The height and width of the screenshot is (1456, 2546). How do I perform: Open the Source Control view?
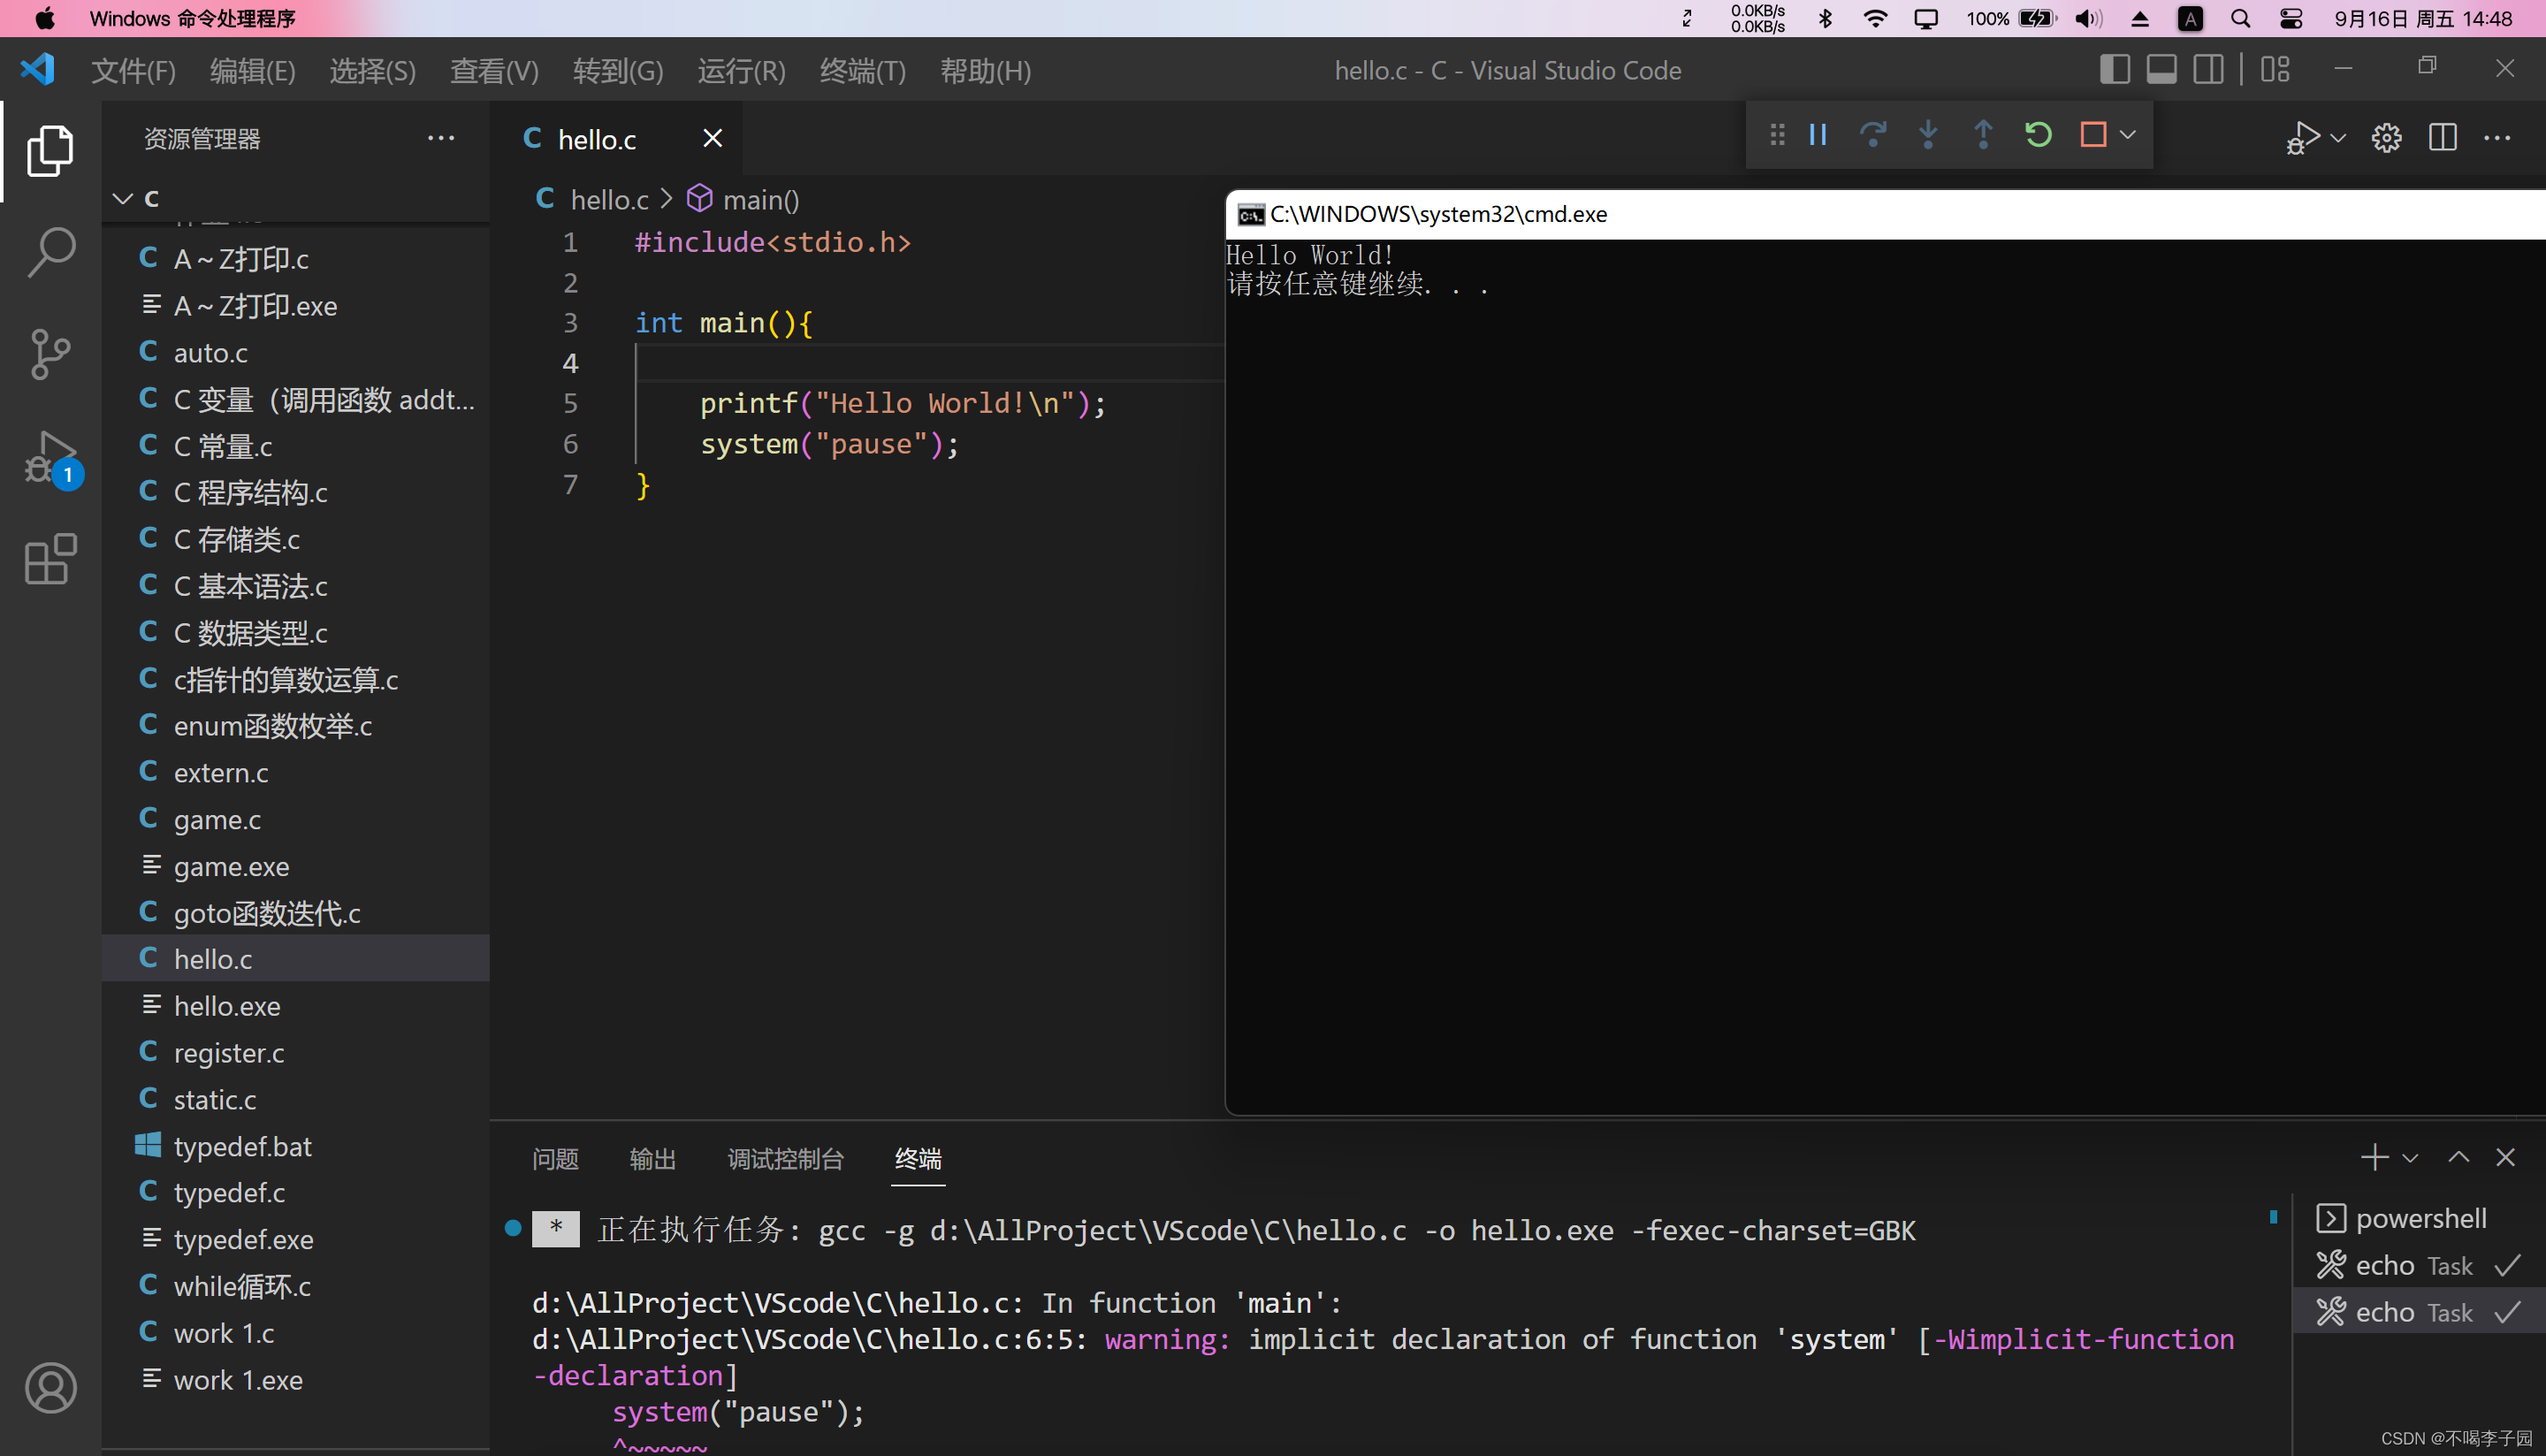pyautogui.click(x=50, y=354)
